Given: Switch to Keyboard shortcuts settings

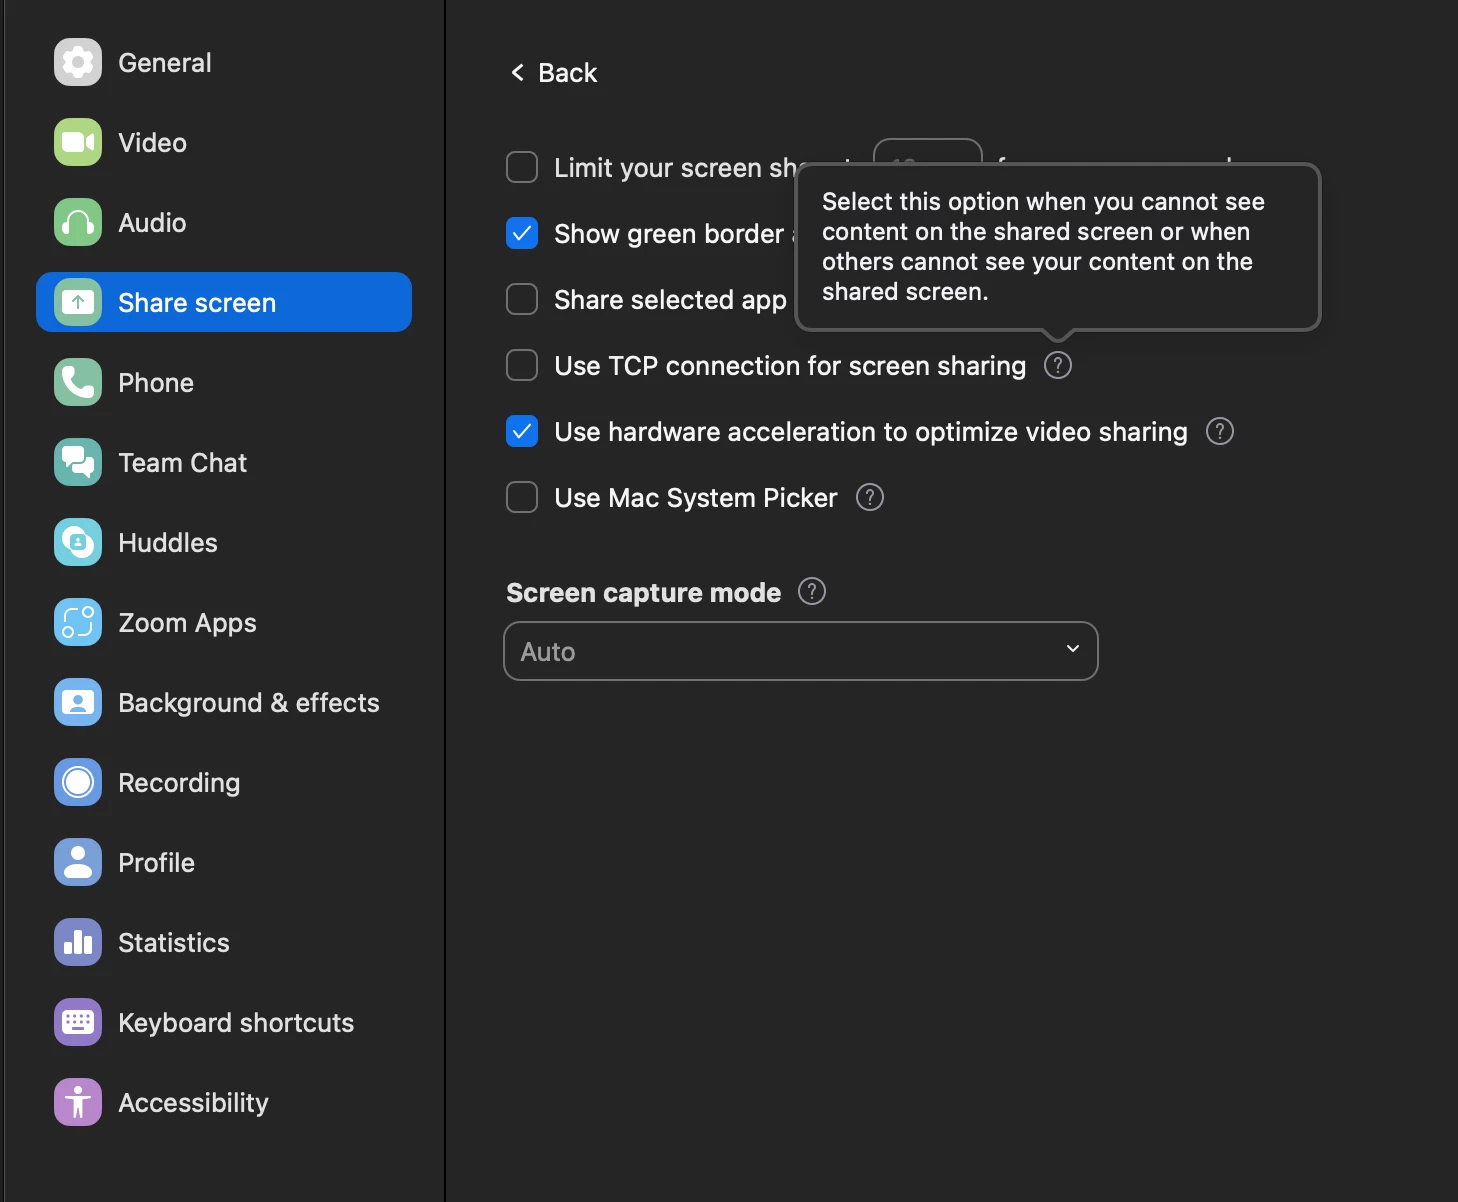Looking at the screenshot, I should tap(235, 1022).
